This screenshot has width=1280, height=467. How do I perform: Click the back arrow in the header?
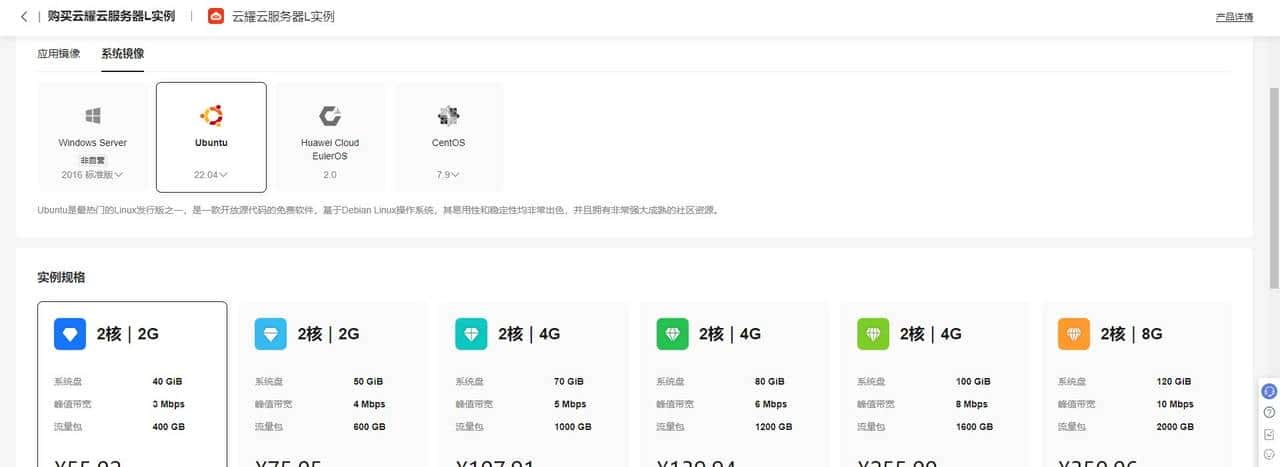click(x=23, y=16)
